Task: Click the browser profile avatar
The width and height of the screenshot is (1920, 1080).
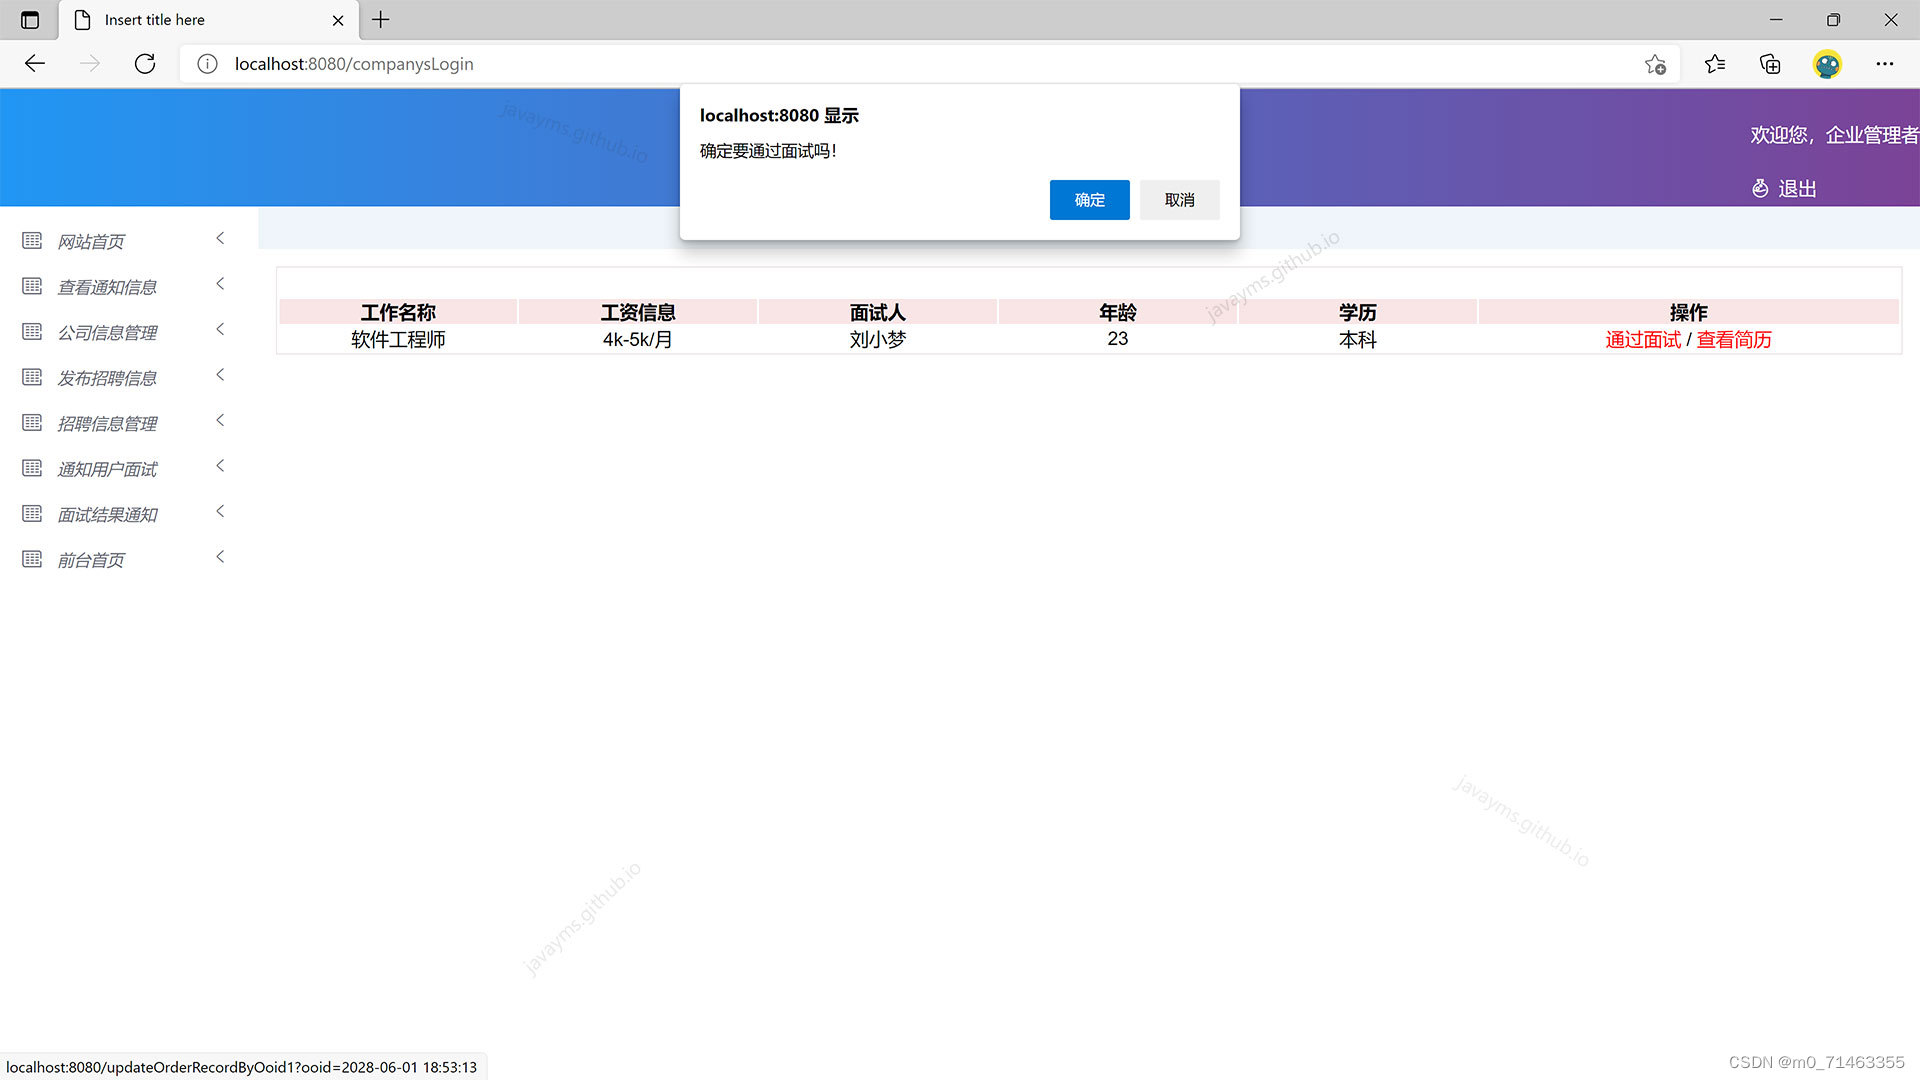Action: [1827, 64]
